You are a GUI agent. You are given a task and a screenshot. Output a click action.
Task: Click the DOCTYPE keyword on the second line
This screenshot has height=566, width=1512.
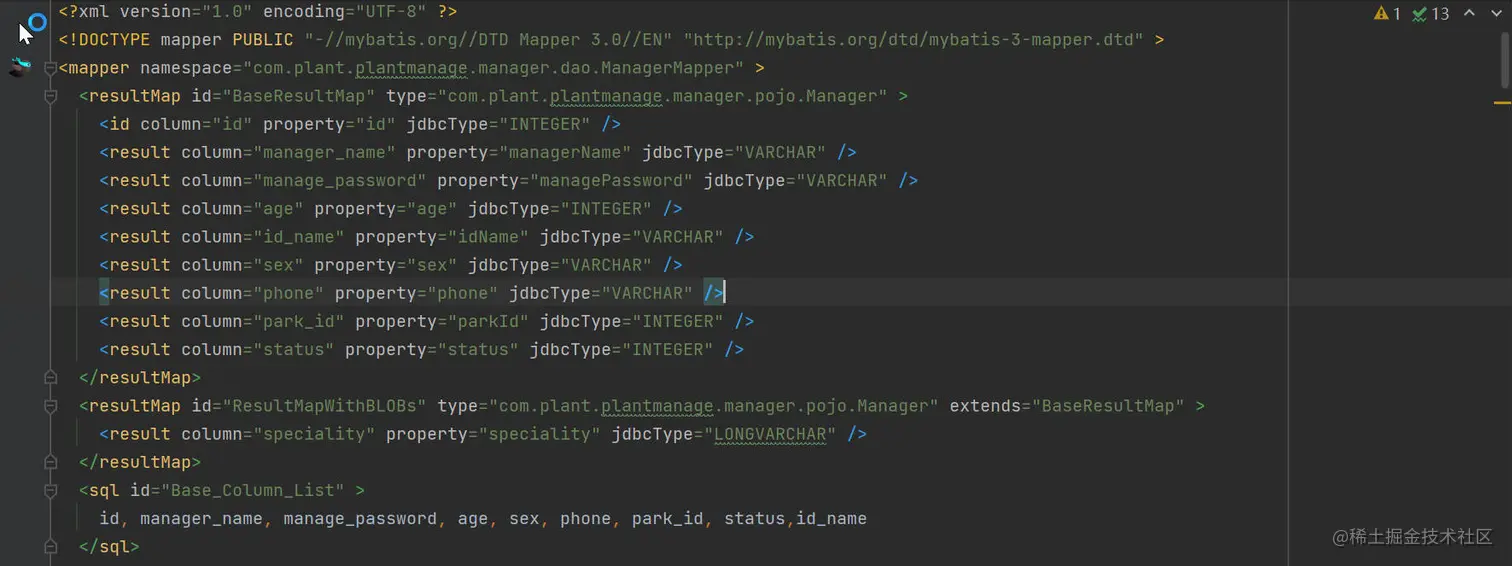pos(109,40)
